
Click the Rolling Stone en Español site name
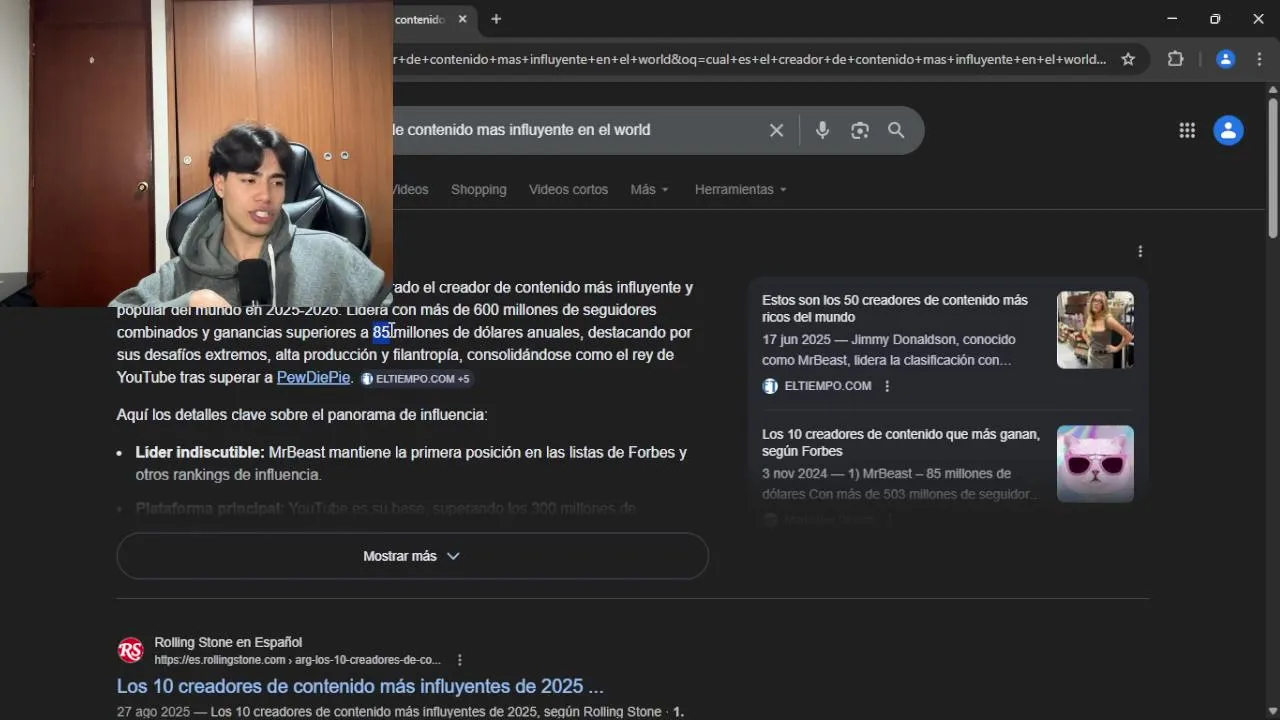(x=228, y=642)
